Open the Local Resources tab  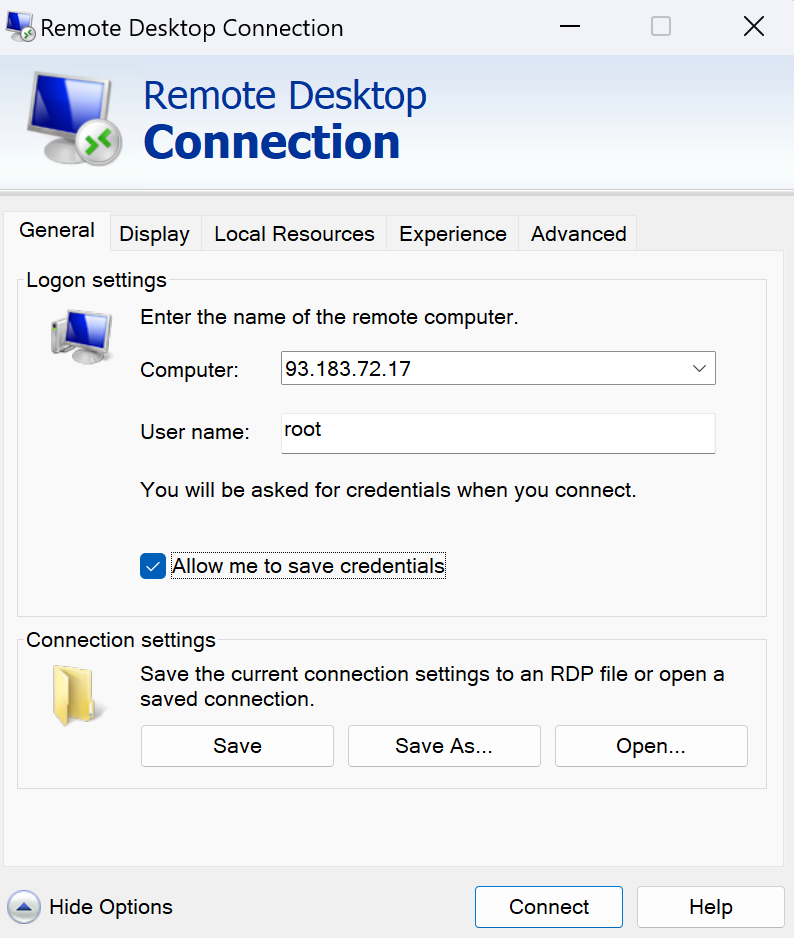coord(294,234)
